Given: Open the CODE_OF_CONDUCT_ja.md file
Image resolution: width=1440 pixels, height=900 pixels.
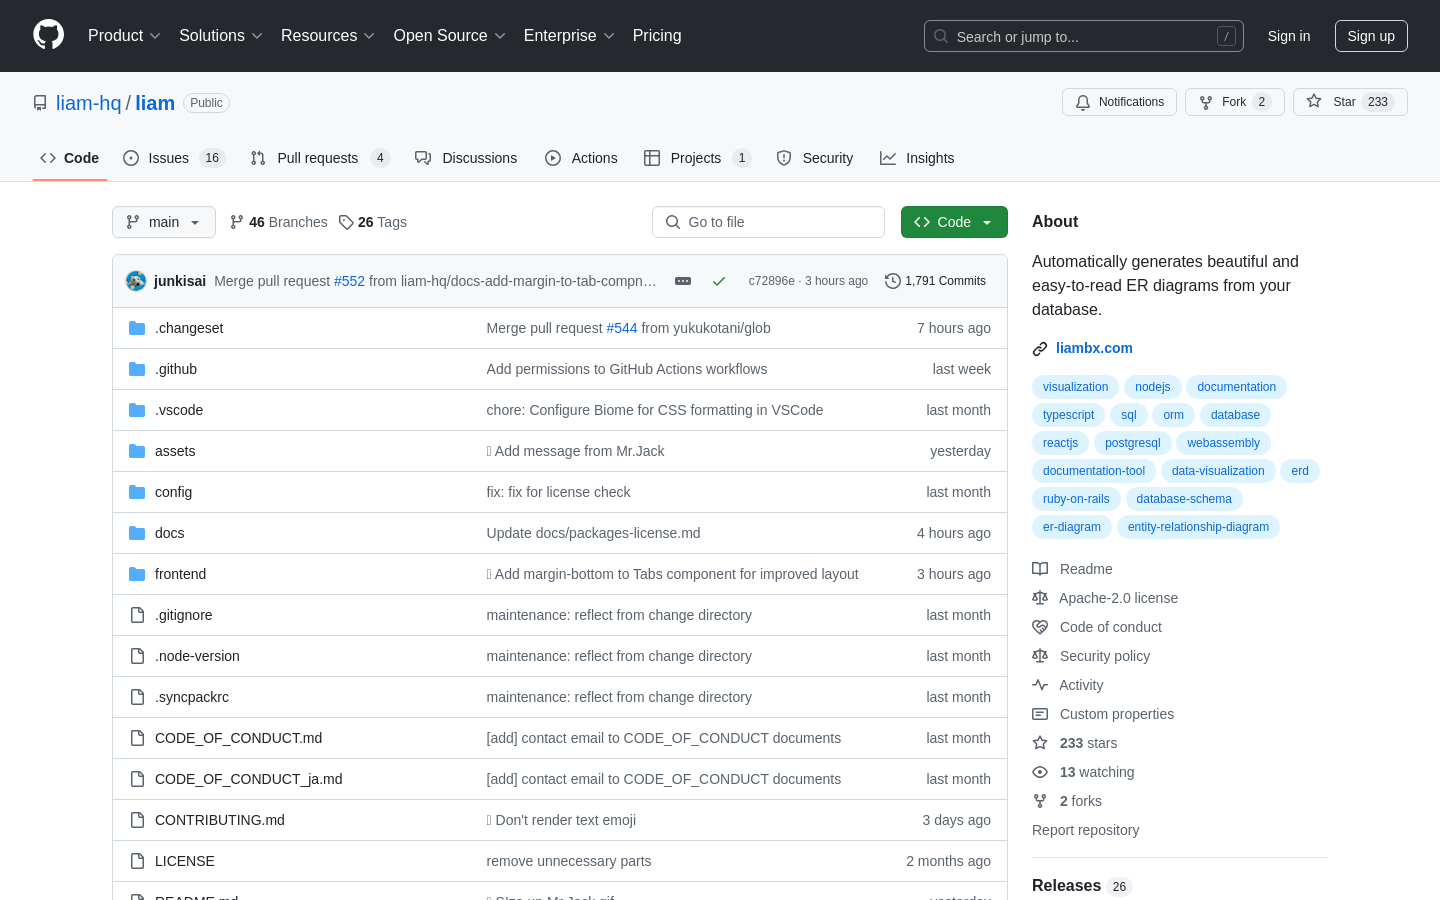Looking at the screenshot, I should (x=248, y=779).
